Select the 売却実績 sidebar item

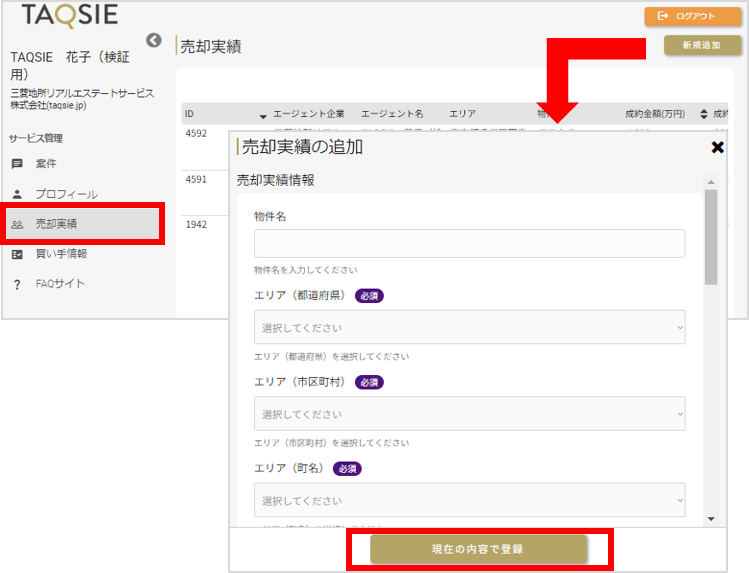83,223
